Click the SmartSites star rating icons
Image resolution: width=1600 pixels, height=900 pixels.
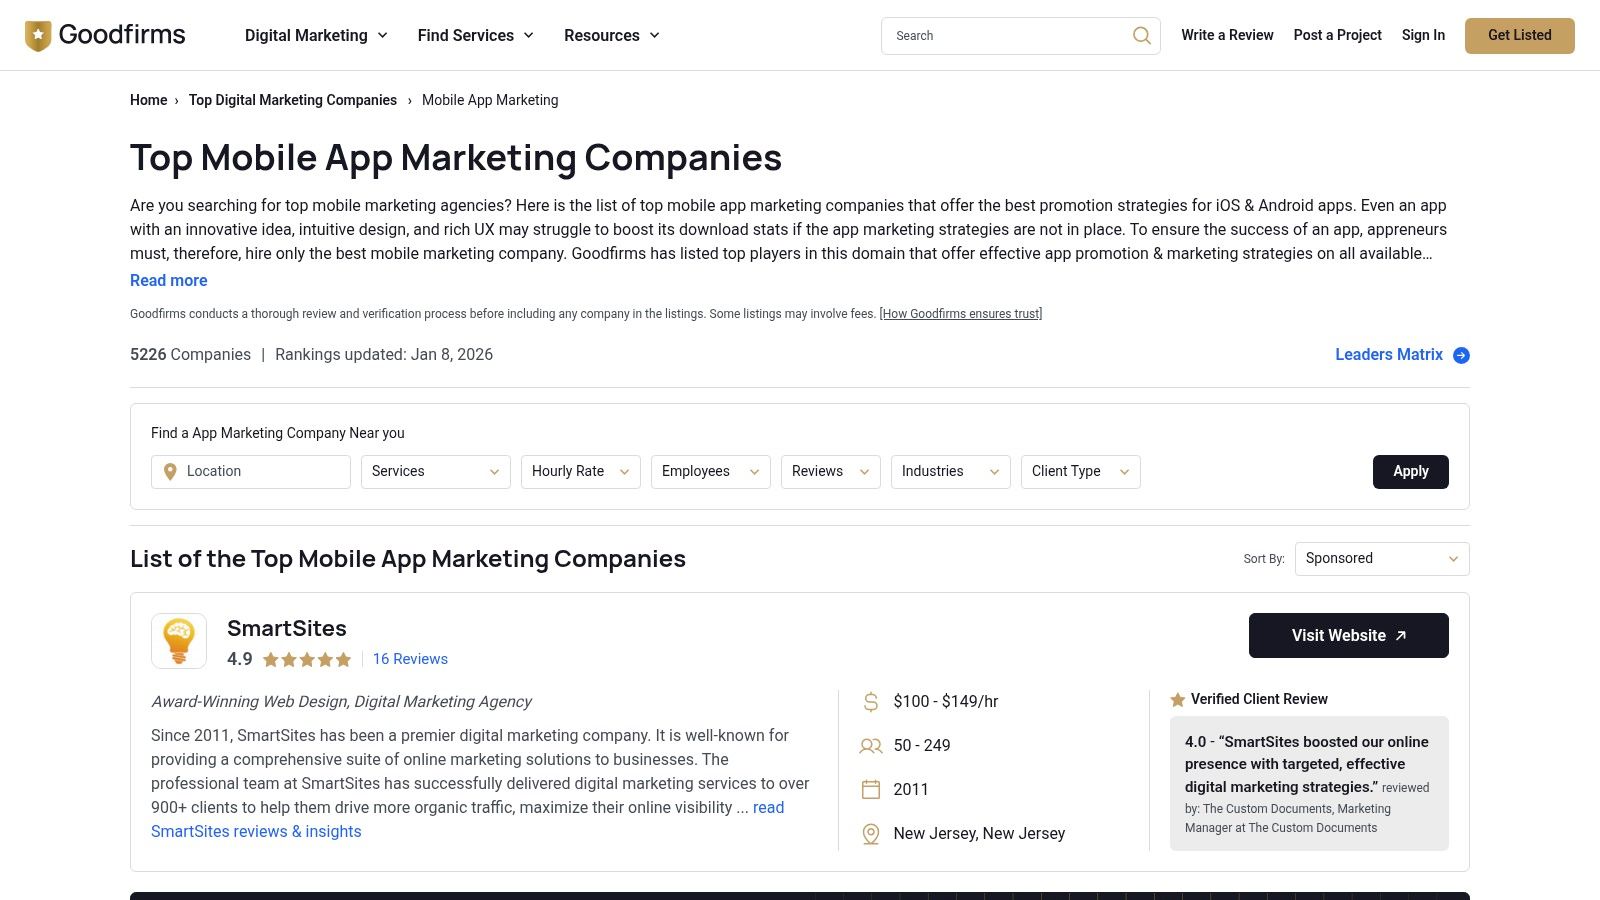tap(307, 660)
